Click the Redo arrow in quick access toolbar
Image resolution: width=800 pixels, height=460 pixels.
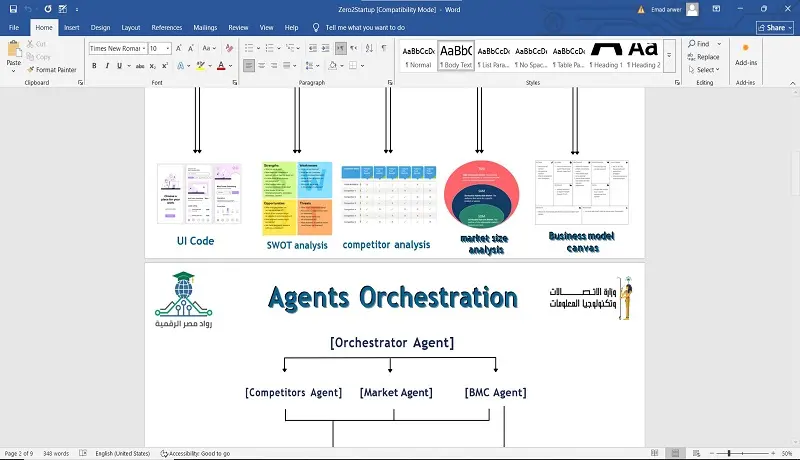47,9
